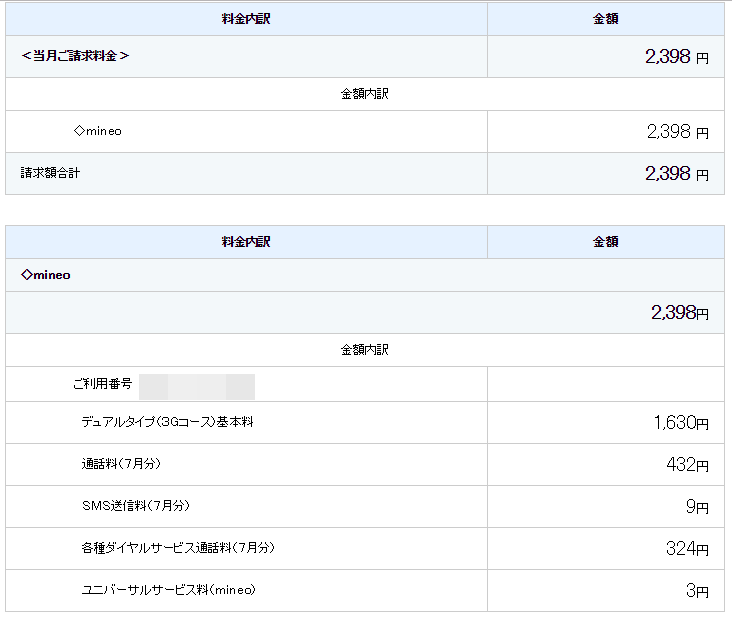Image resolution: width=732 pixels, height=632 pixels.
Task: Click the second table's 金額 header
Action: coord(605,242)
